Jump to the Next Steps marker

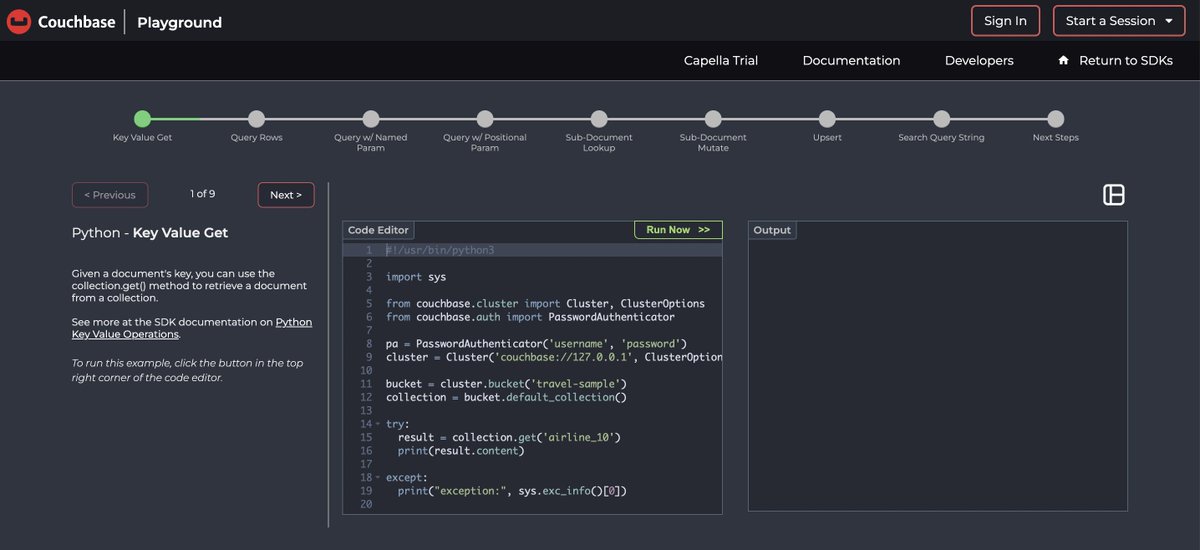[x=1055, y=119]
